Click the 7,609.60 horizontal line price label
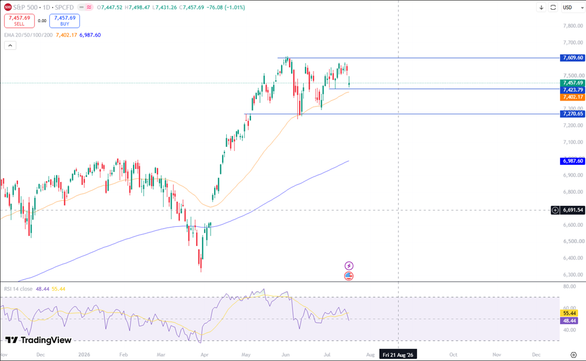Screen dimensions: 586x361 (x=572, y=58)
